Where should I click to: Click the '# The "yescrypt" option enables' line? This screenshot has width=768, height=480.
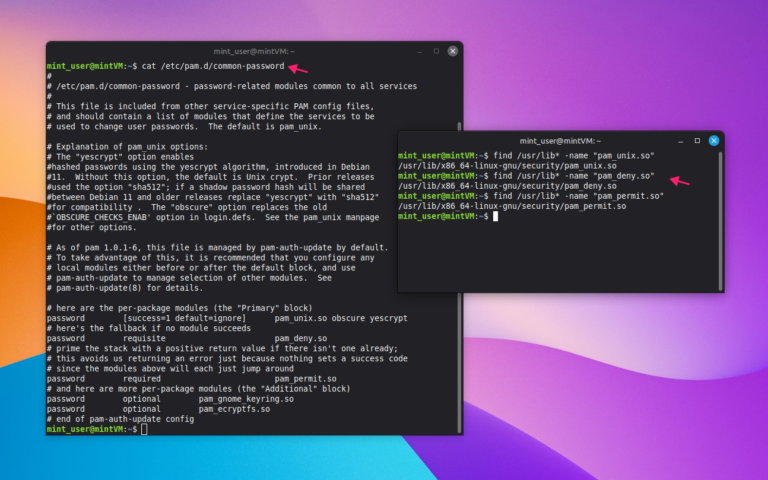click(x=120, y=157)
